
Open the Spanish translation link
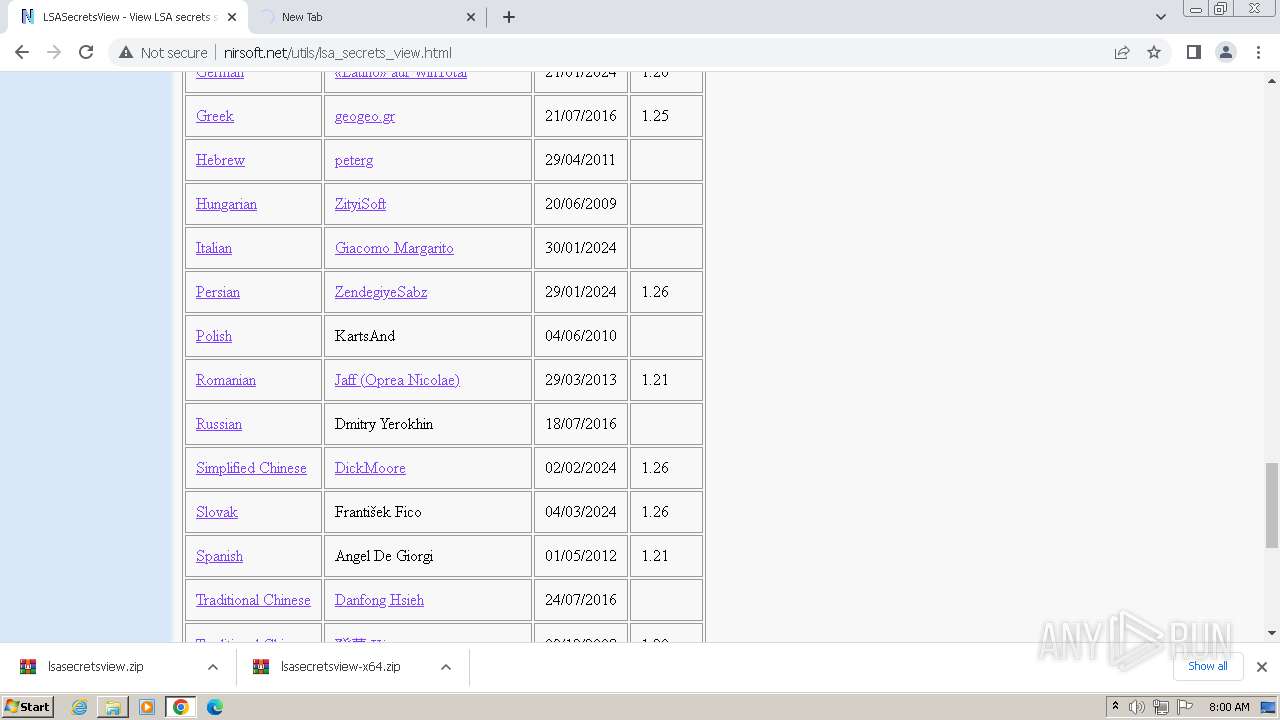[x=219, y=556]
